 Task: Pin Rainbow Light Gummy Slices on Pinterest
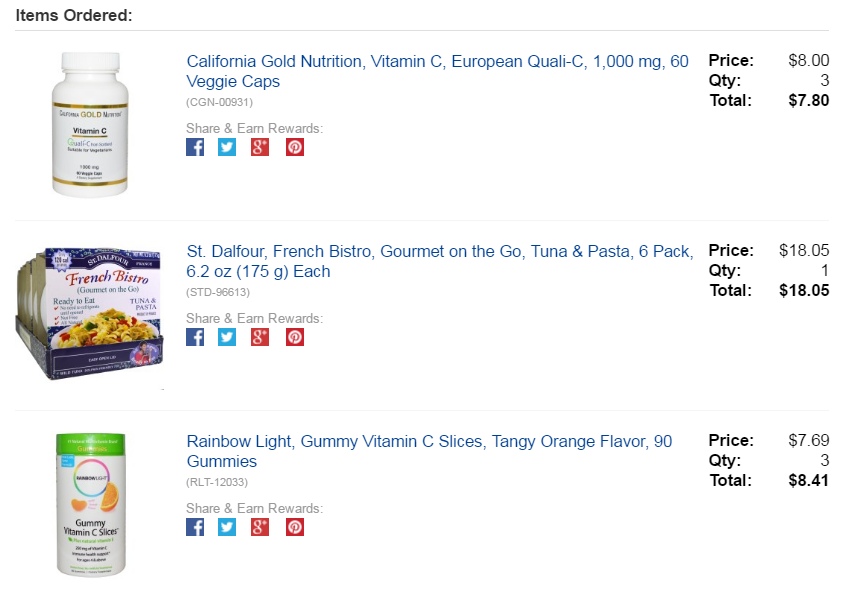295,527
